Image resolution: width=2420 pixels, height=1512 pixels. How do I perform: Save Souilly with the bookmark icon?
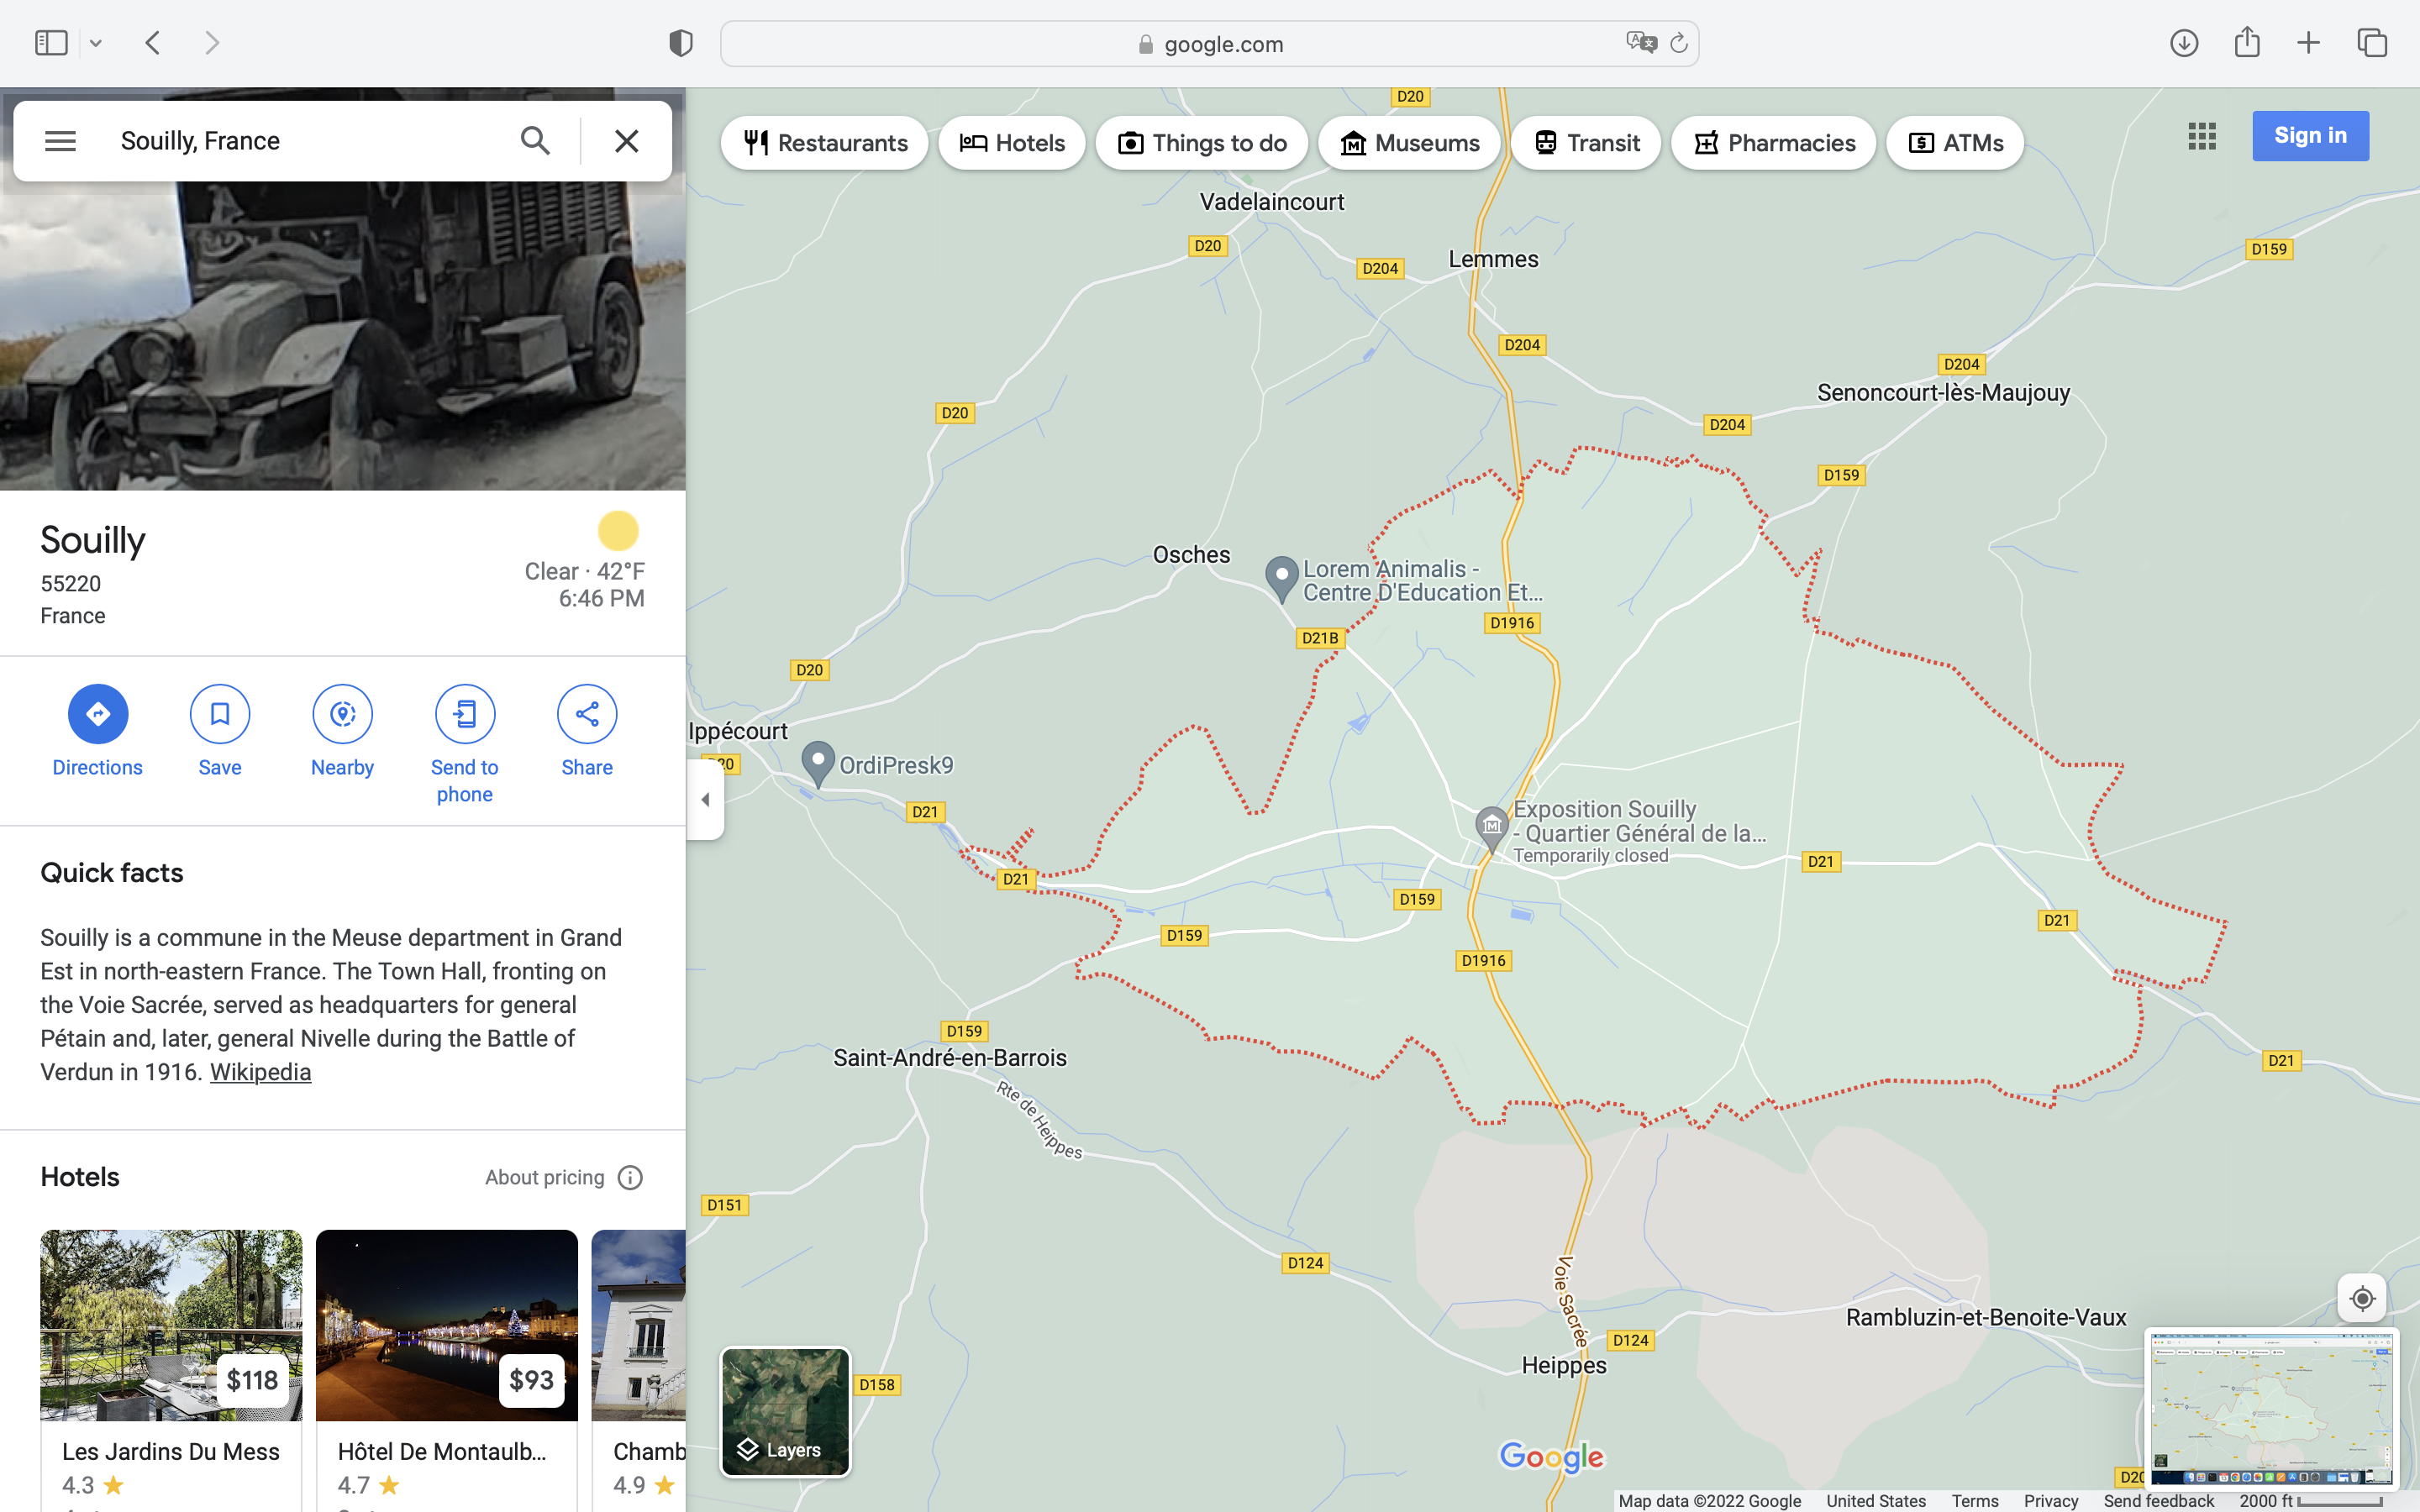click(x=219, y=714)
